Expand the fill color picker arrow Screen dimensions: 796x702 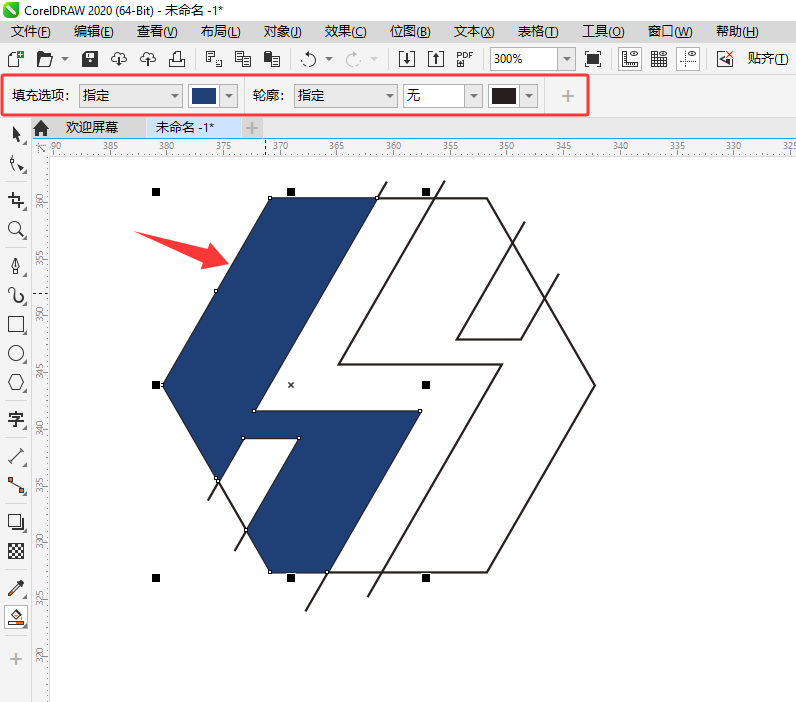tap(229, 95)
